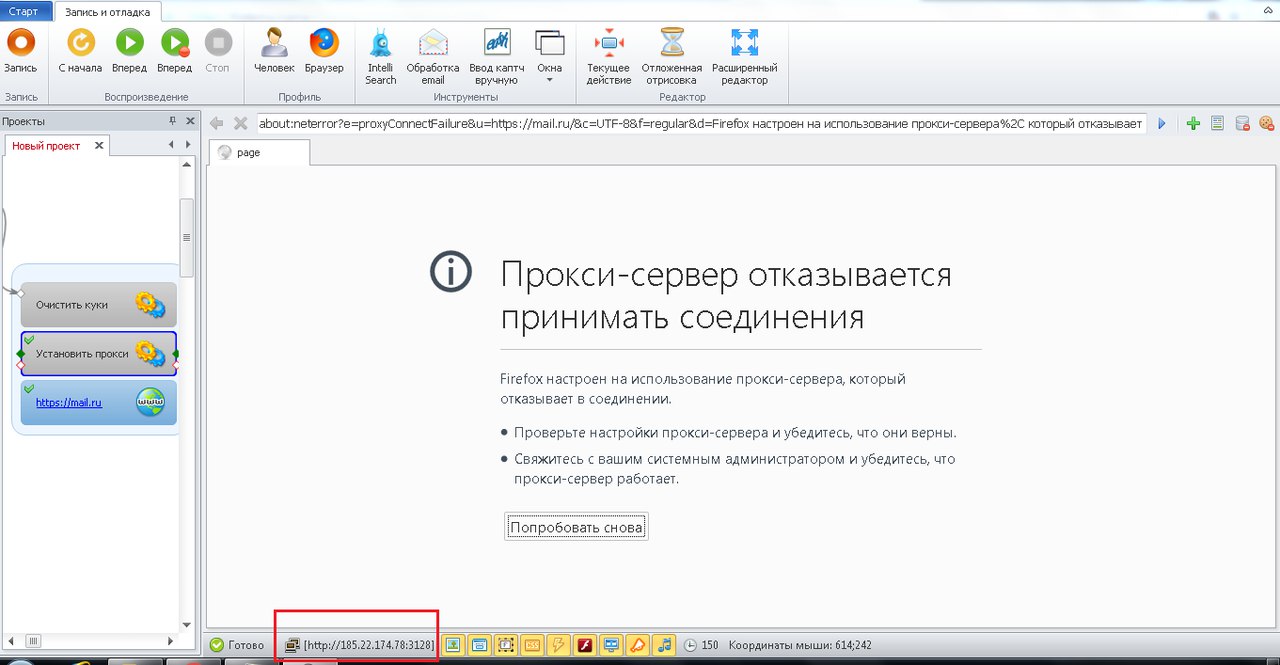Toggle JavaScript lightning icon in status bar
The image size is (1280, 665).
[x=559, y=645]
